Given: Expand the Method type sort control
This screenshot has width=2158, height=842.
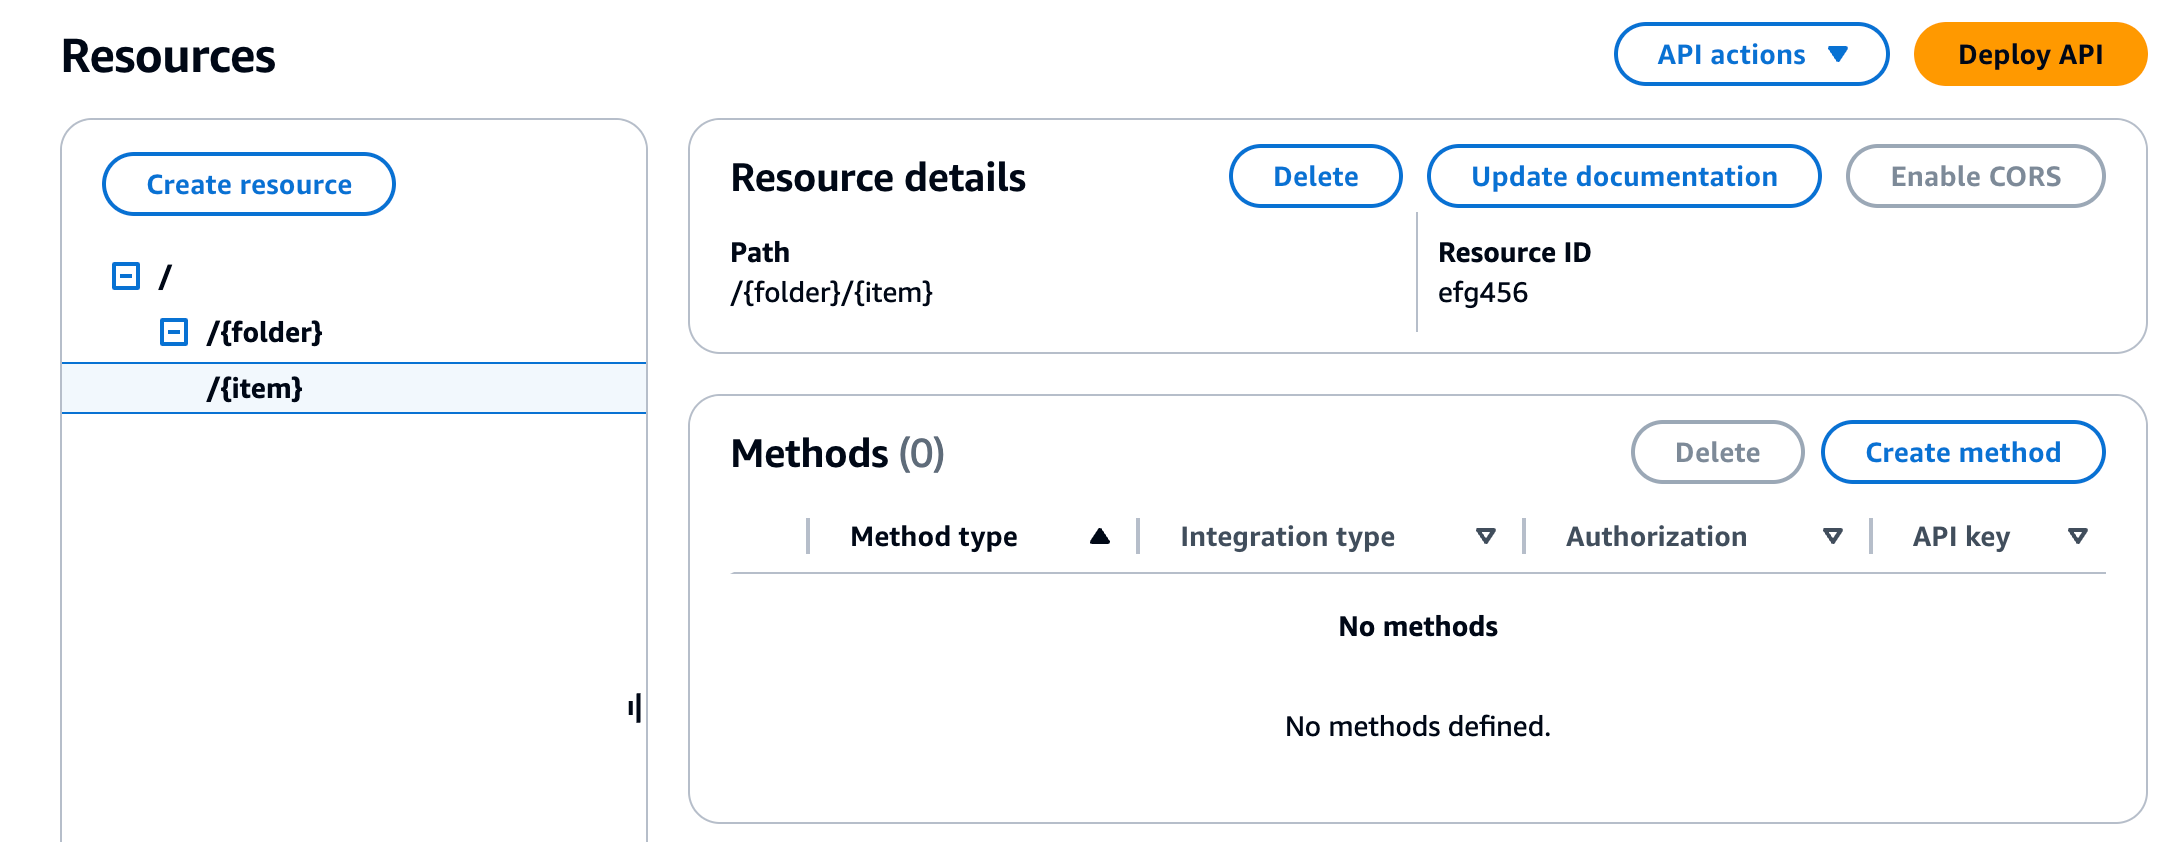Looking at the screenshot, I should (x=1100, y=536).
